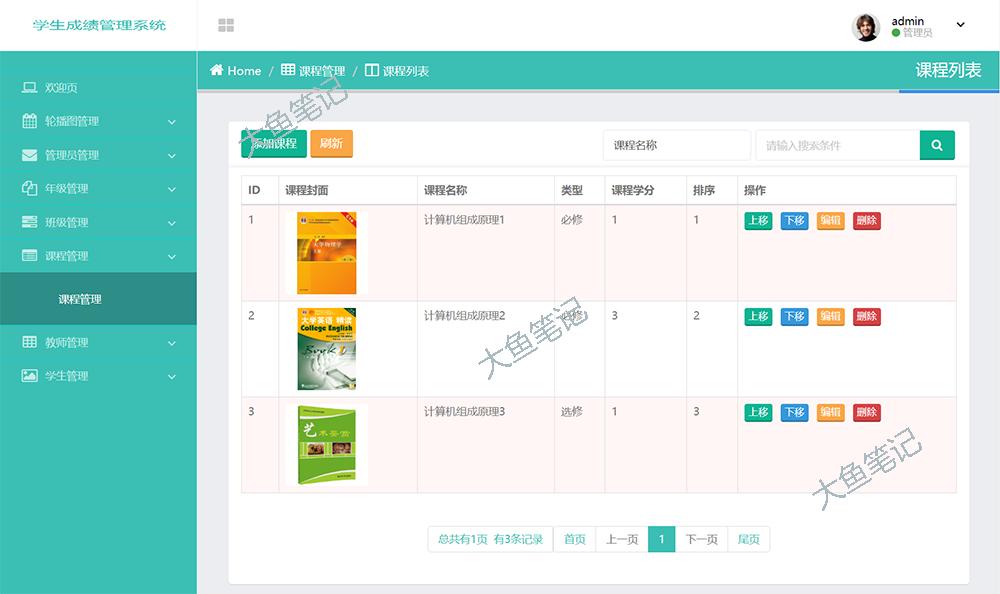Click the image icon beside 学生管理
Image resolution: width=1000 pixels, height=594 pixels.
pyautogui.click(x=28, y=375)
